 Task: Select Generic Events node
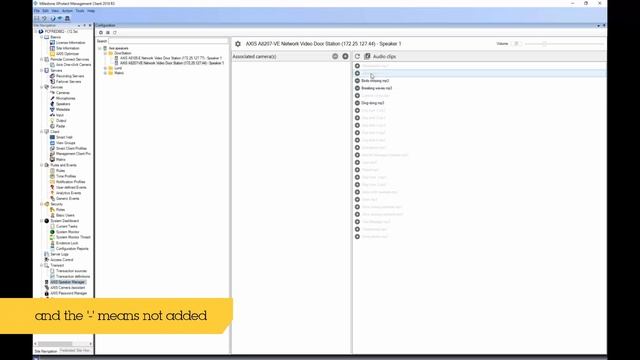(x=68, y=199)
